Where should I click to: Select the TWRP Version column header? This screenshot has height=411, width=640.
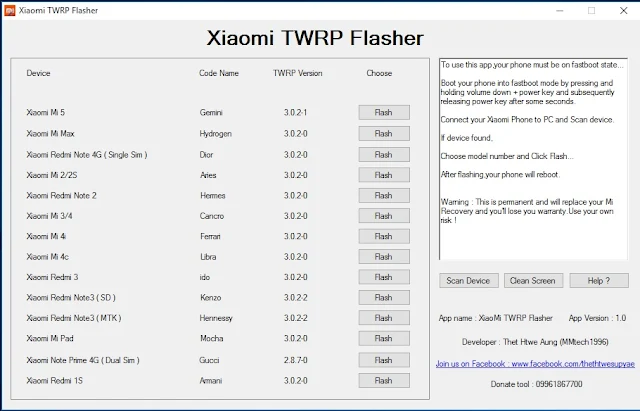298,73
